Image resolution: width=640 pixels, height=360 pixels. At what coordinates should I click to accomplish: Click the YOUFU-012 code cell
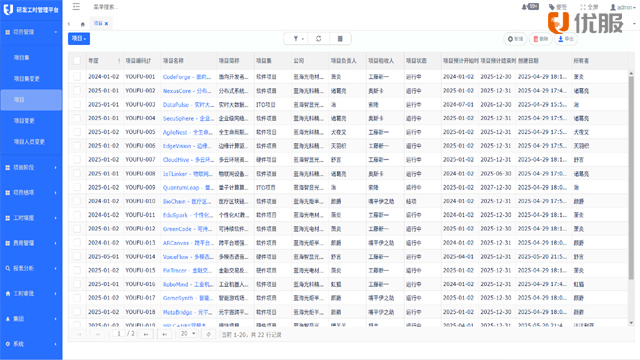click(x=140, y=229)
